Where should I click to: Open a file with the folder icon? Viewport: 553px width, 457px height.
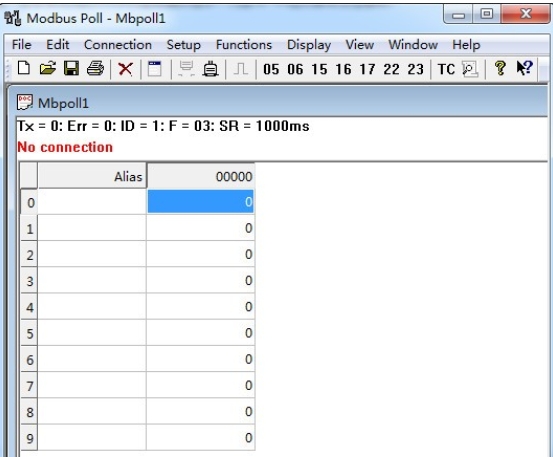click(x=48, y=68)
